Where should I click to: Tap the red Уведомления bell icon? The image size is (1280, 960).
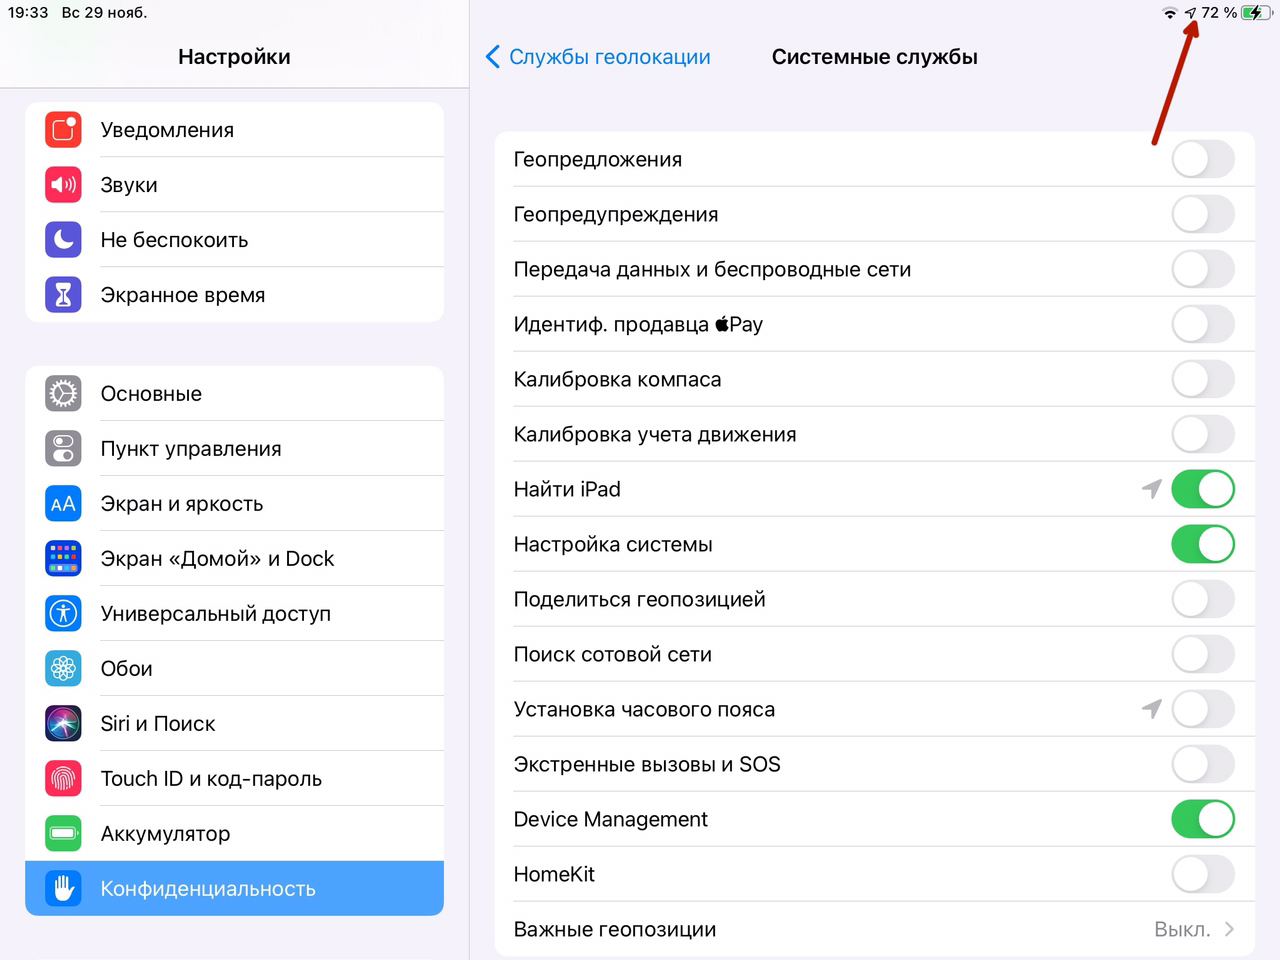pyautogui.click(x=63, y=130)
